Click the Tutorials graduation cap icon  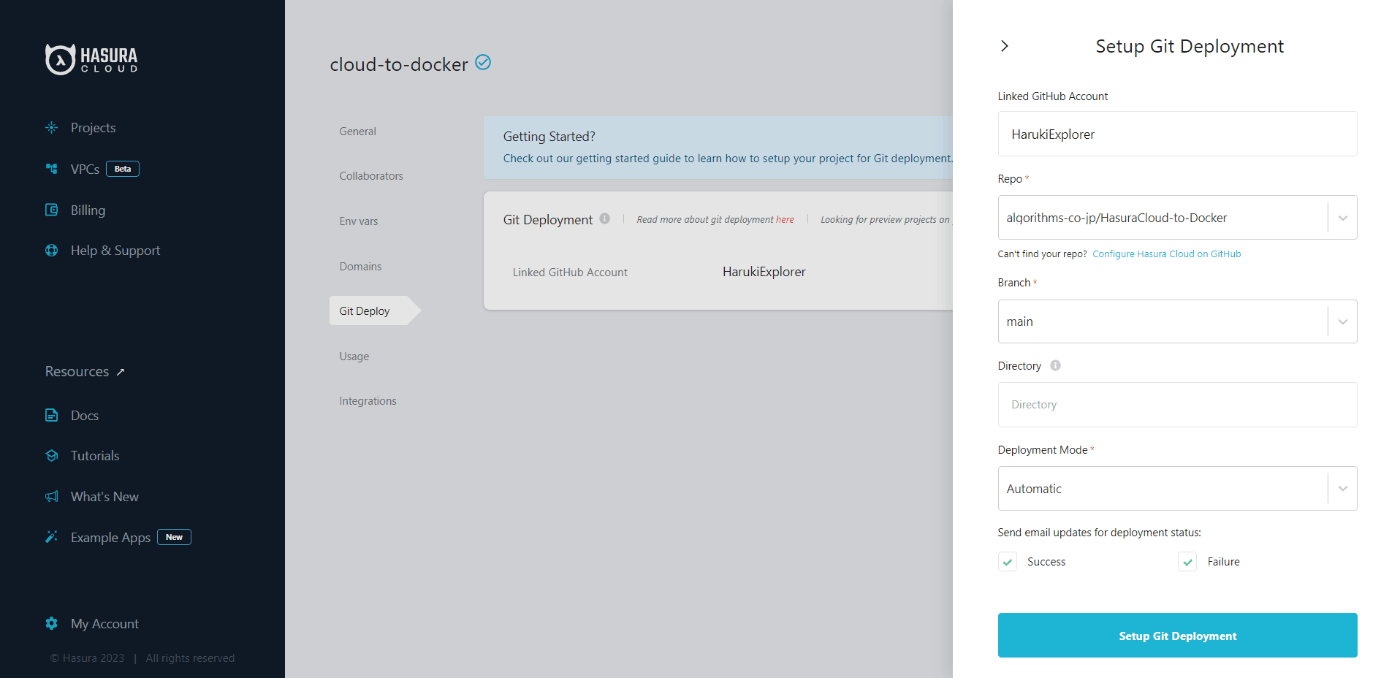[x=52, y=456]
